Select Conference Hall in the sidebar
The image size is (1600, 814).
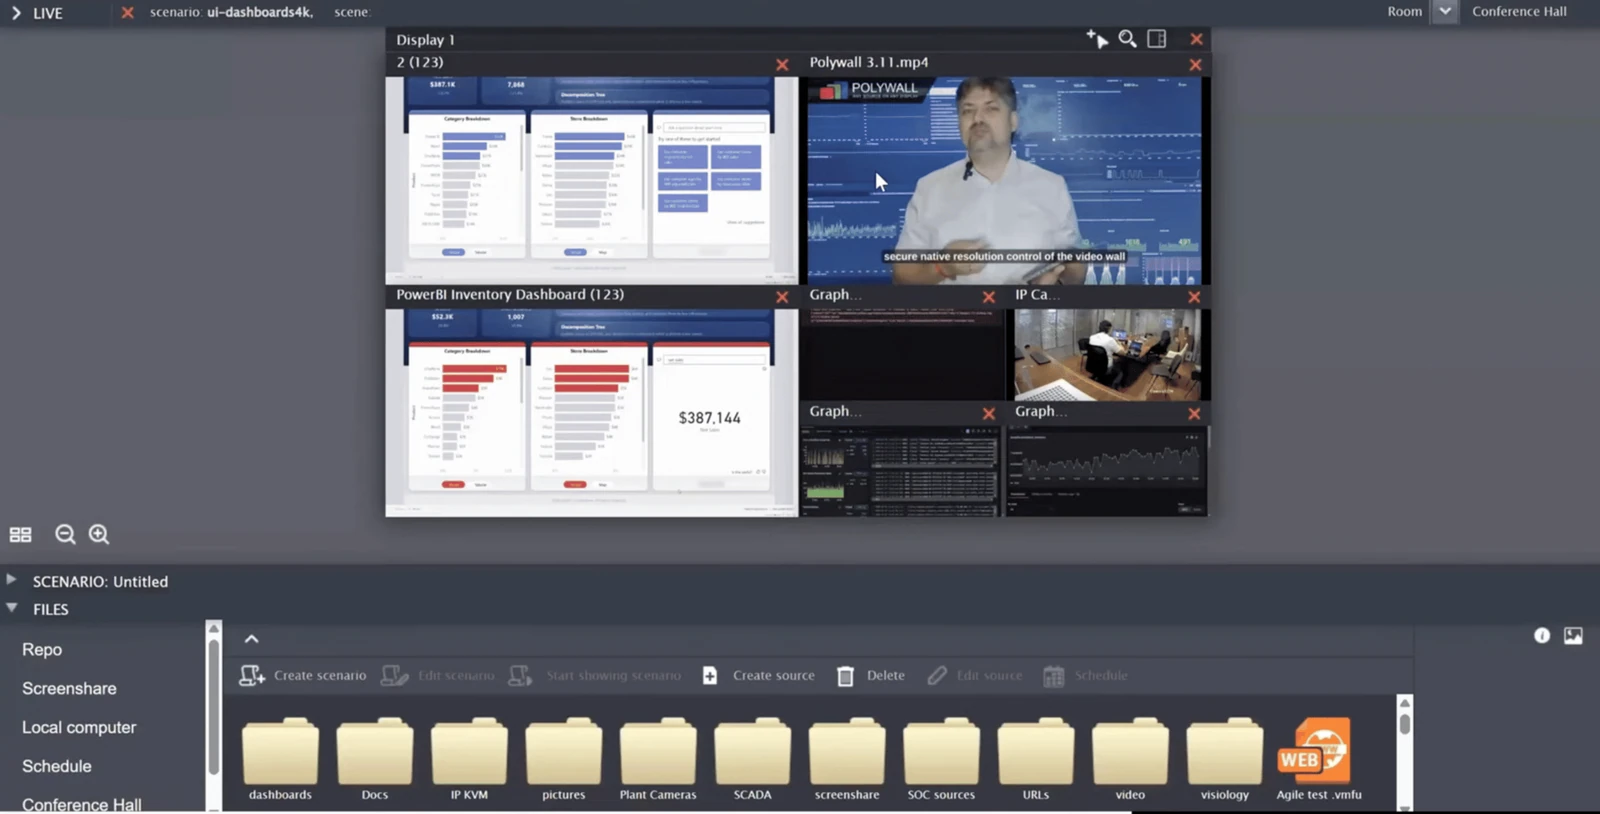tap(82, 804)
